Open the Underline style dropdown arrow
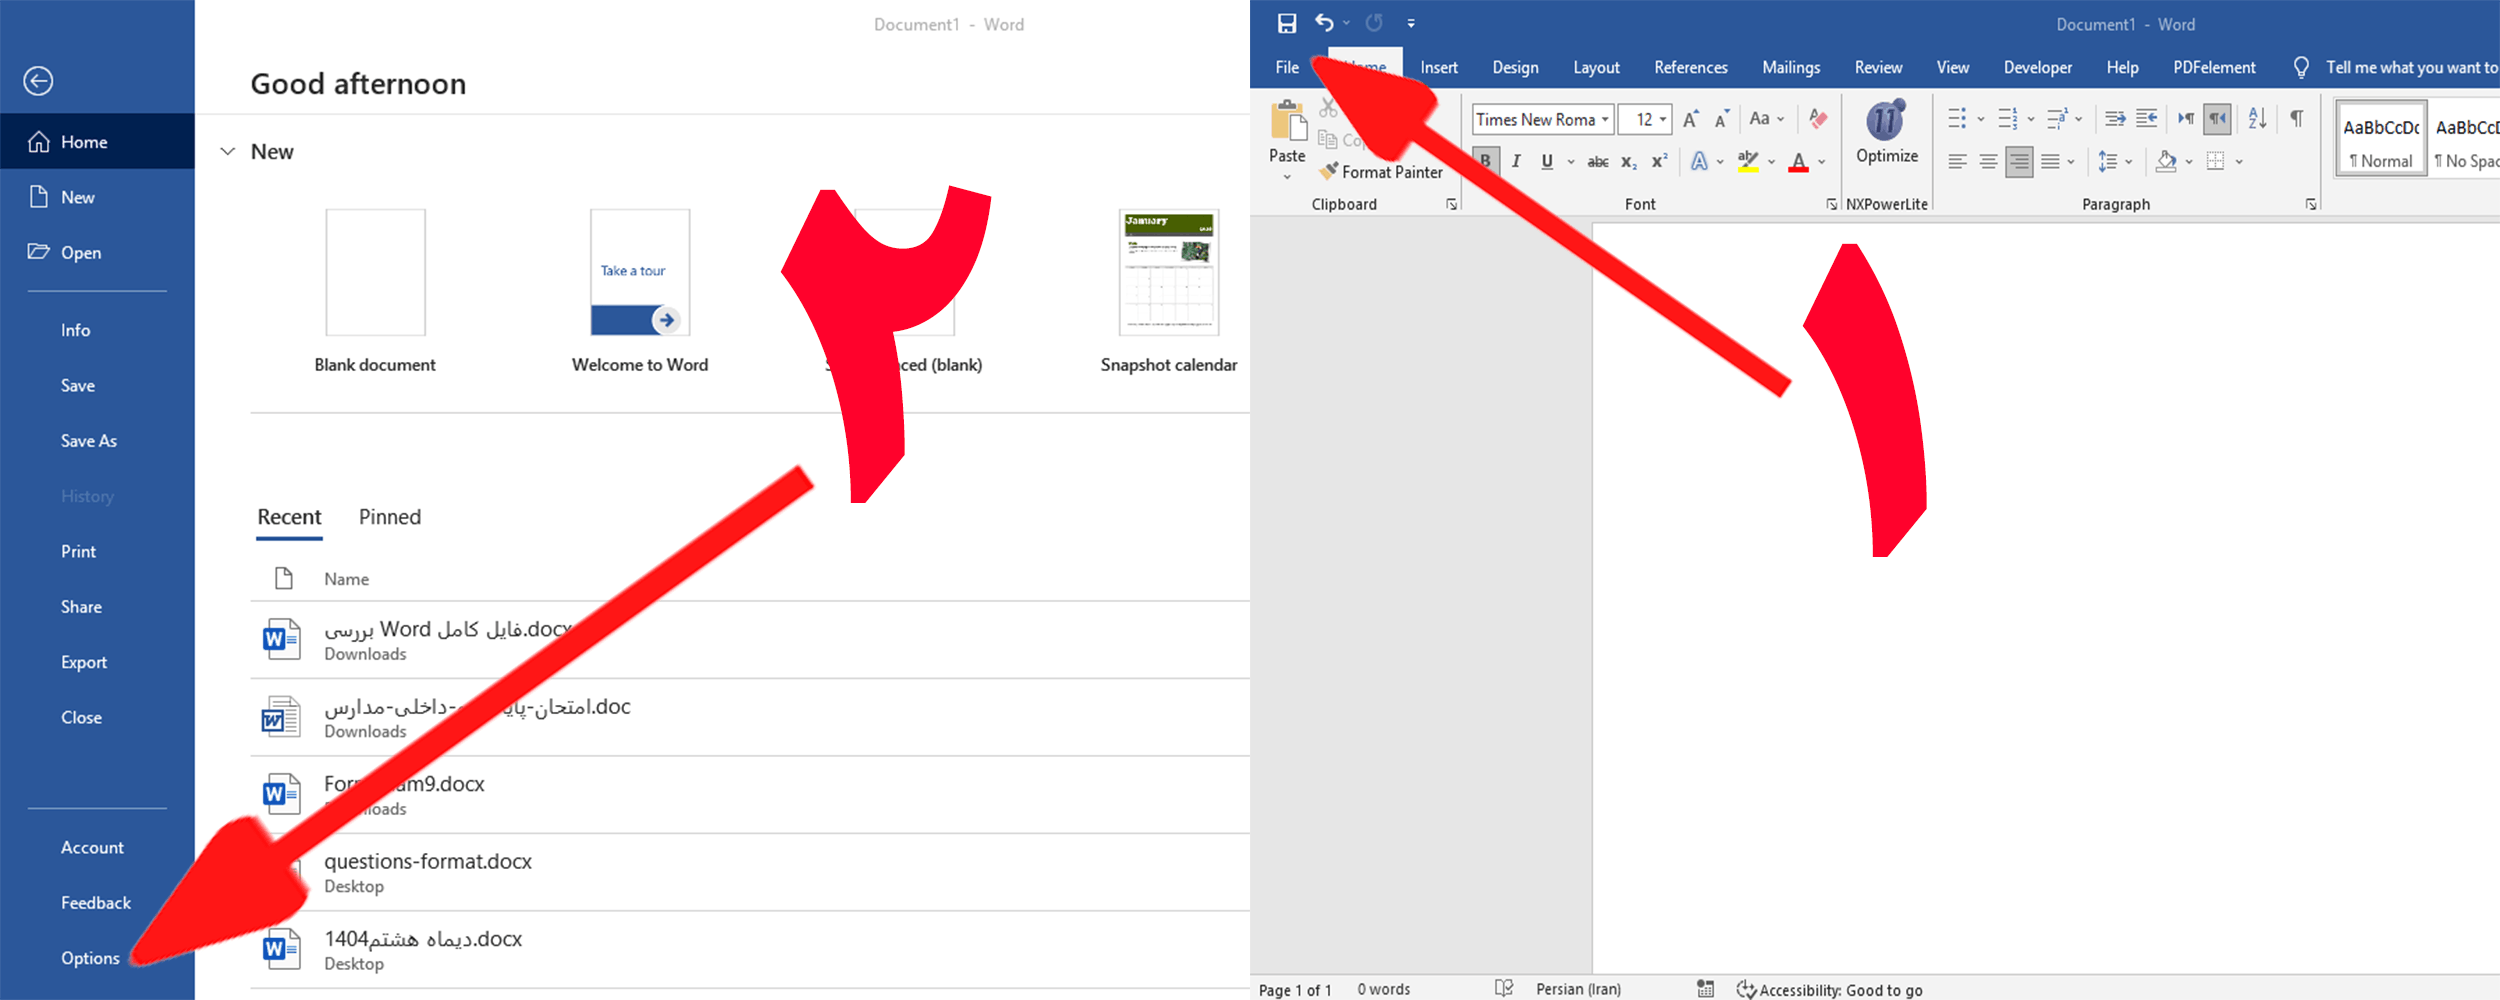 1570,162
